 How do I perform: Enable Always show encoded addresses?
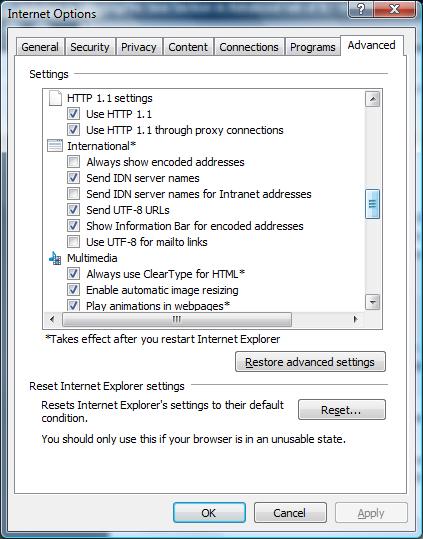[74, 162]
